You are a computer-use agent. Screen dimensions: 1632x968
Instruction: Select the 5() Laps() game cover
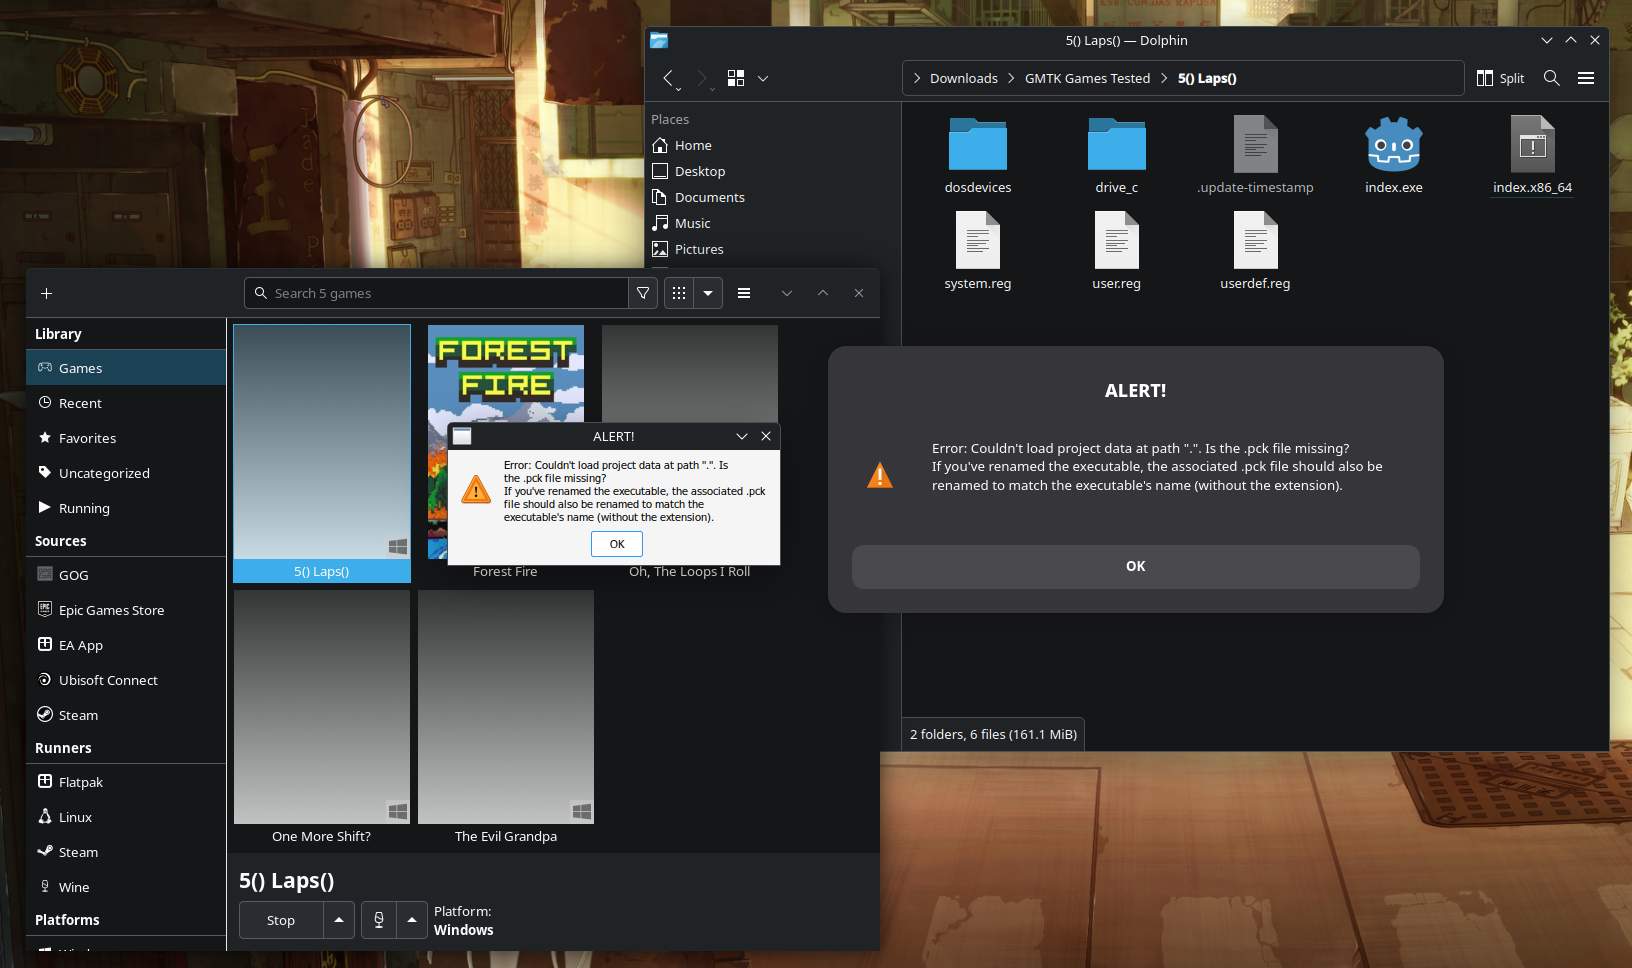point(322,442)
